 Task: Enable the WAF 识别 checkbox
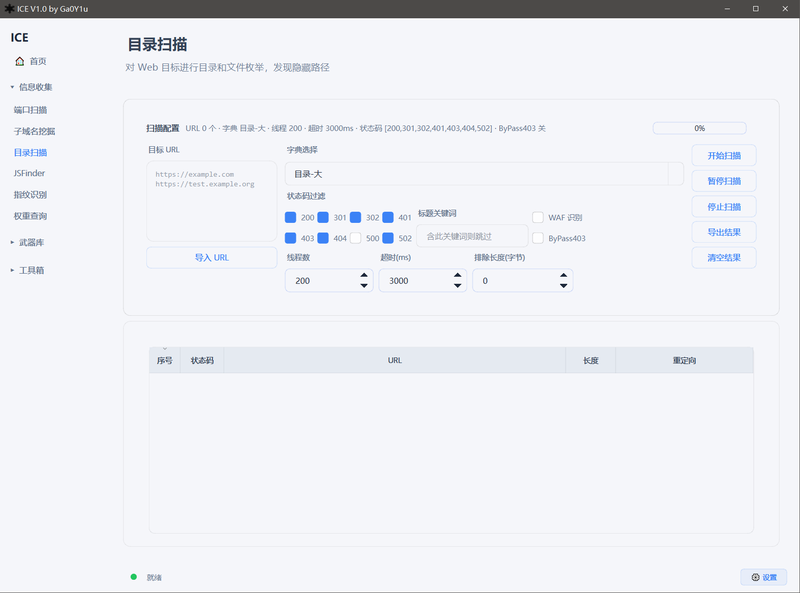pos(538,217)
